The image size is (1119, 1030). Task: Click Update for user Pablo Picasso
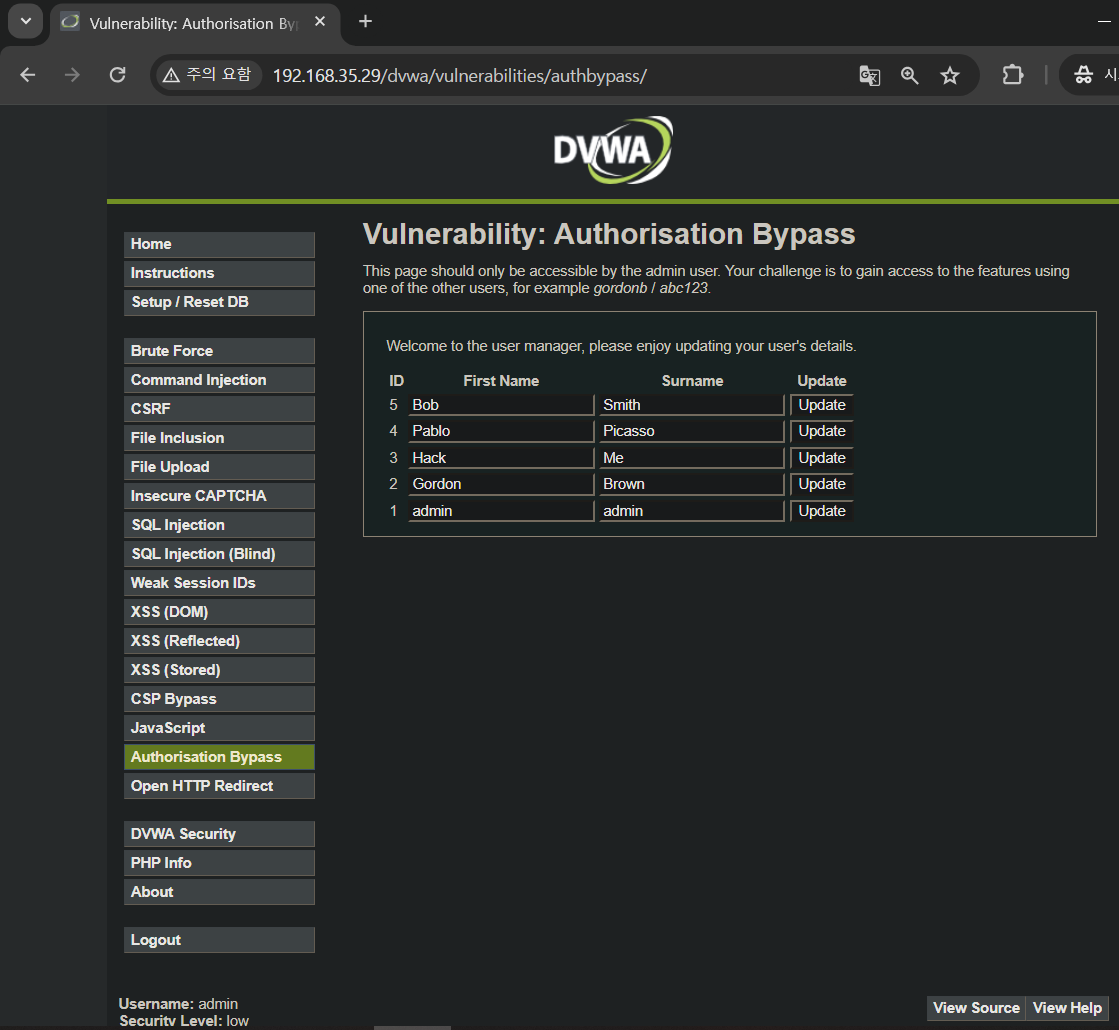coord(821,431)
